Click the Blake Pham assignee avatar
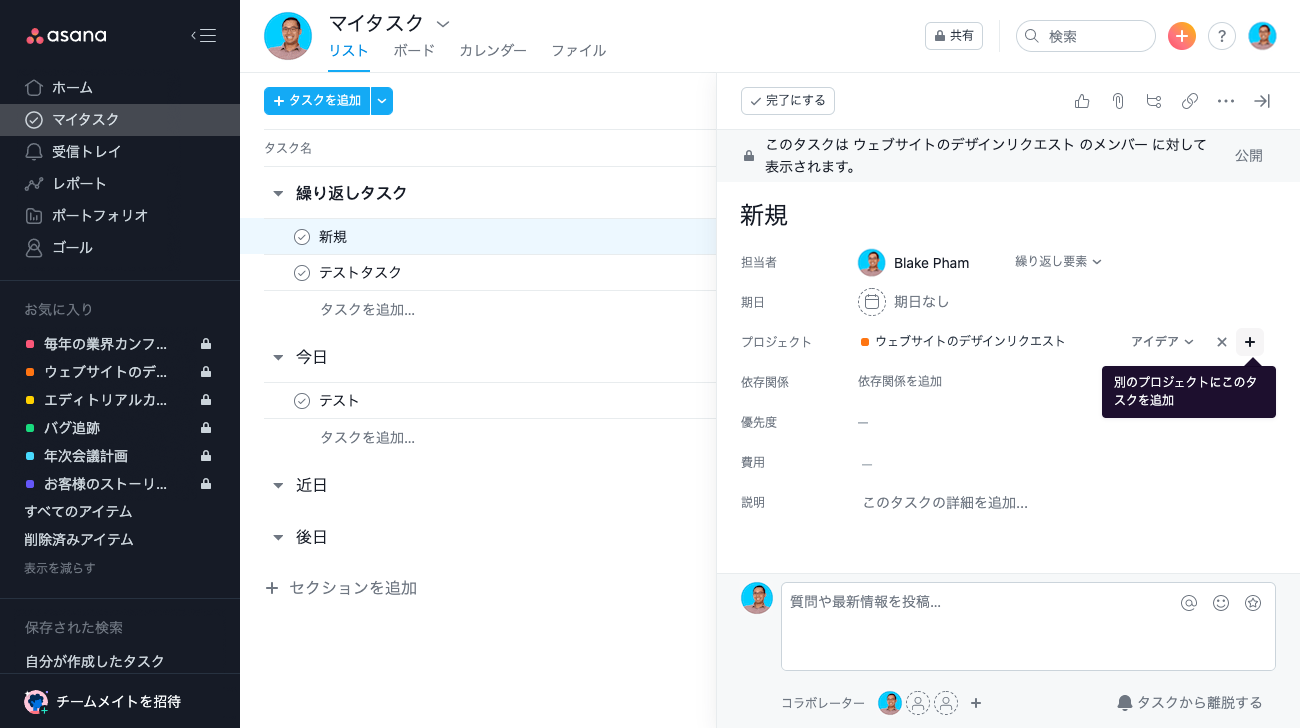This screenshot has width=1300, height=728. pos(872,263)
